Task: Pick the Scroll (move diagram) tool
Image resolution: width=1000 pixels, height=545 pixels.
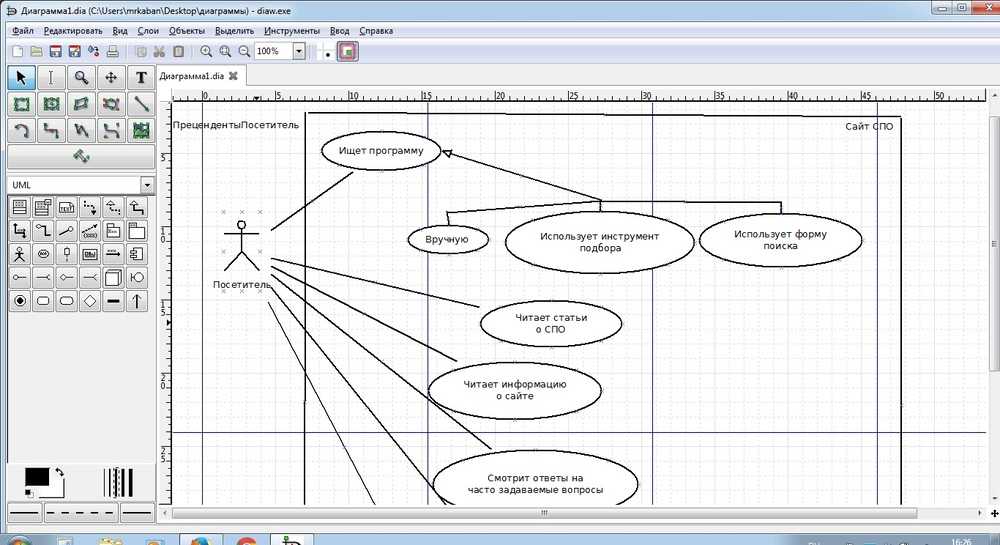Action: 111,77
